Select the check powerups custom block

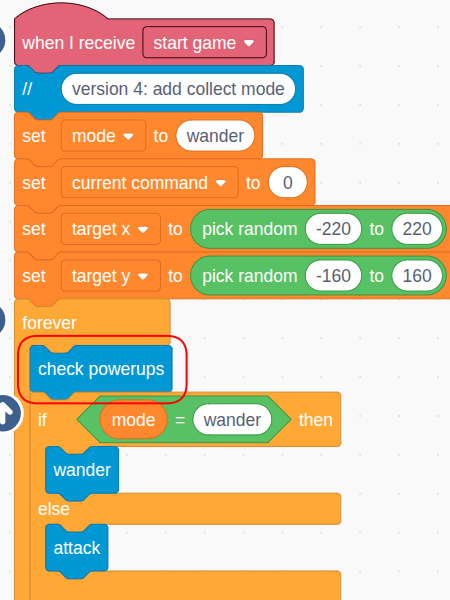[101, 369]
